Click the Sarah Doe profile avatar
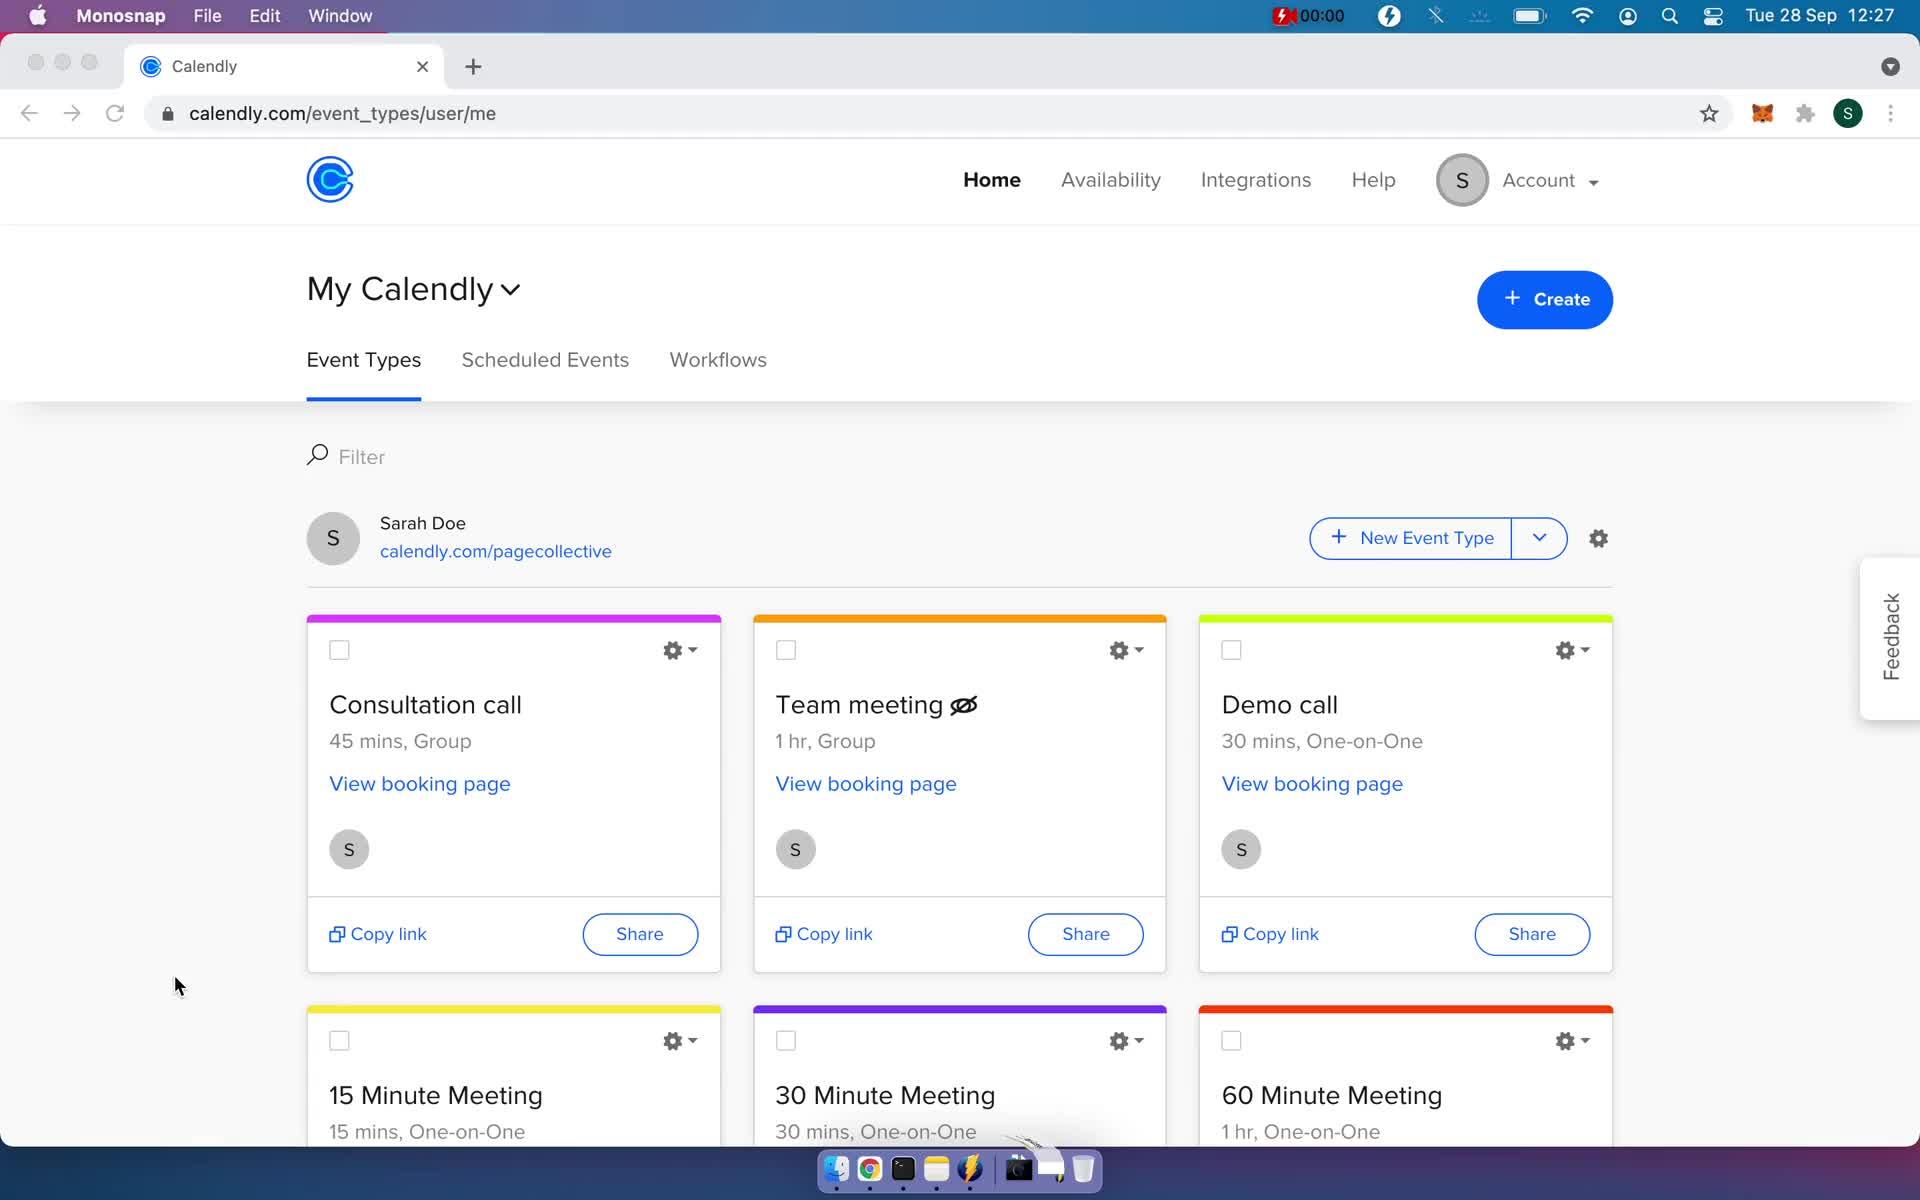 [333, 538]
